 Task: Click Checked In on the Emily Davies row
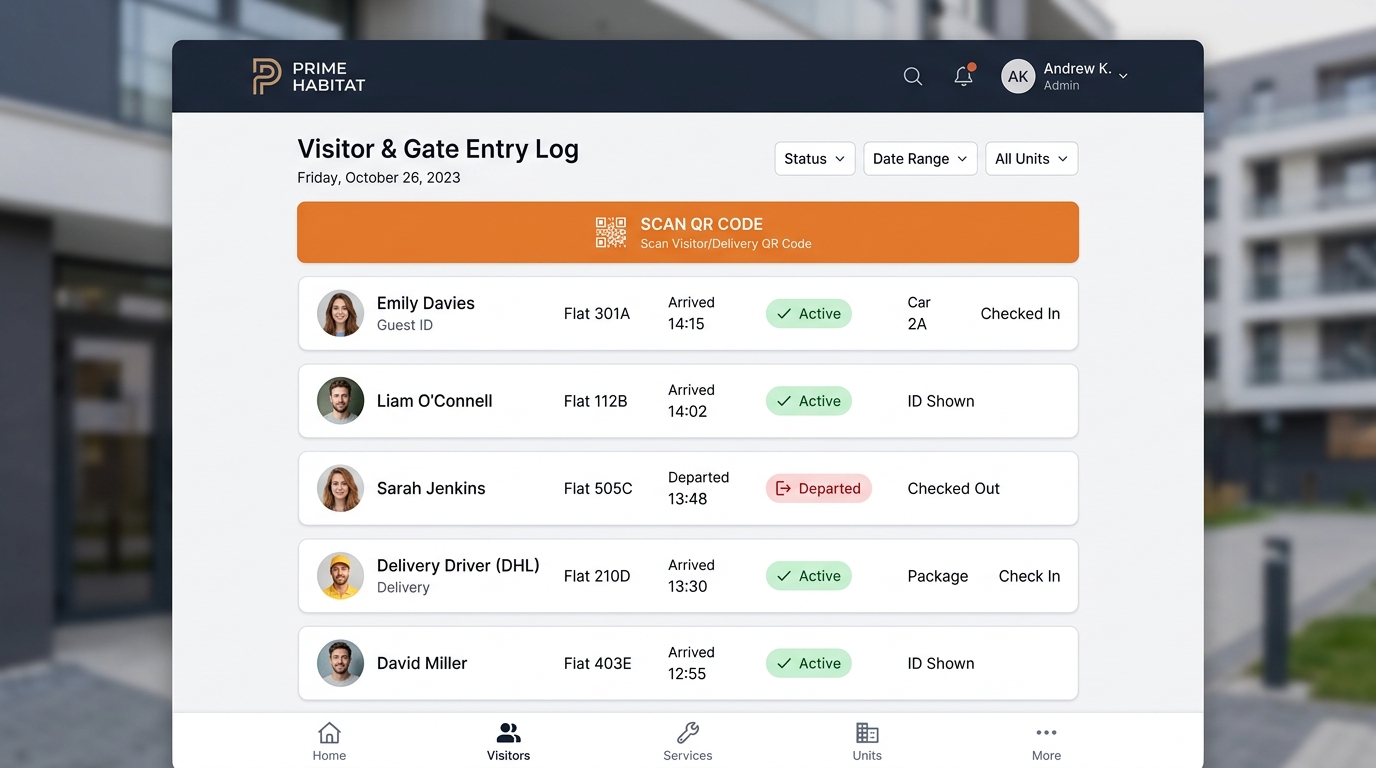pyautogui.click(x=1020, y=314)
